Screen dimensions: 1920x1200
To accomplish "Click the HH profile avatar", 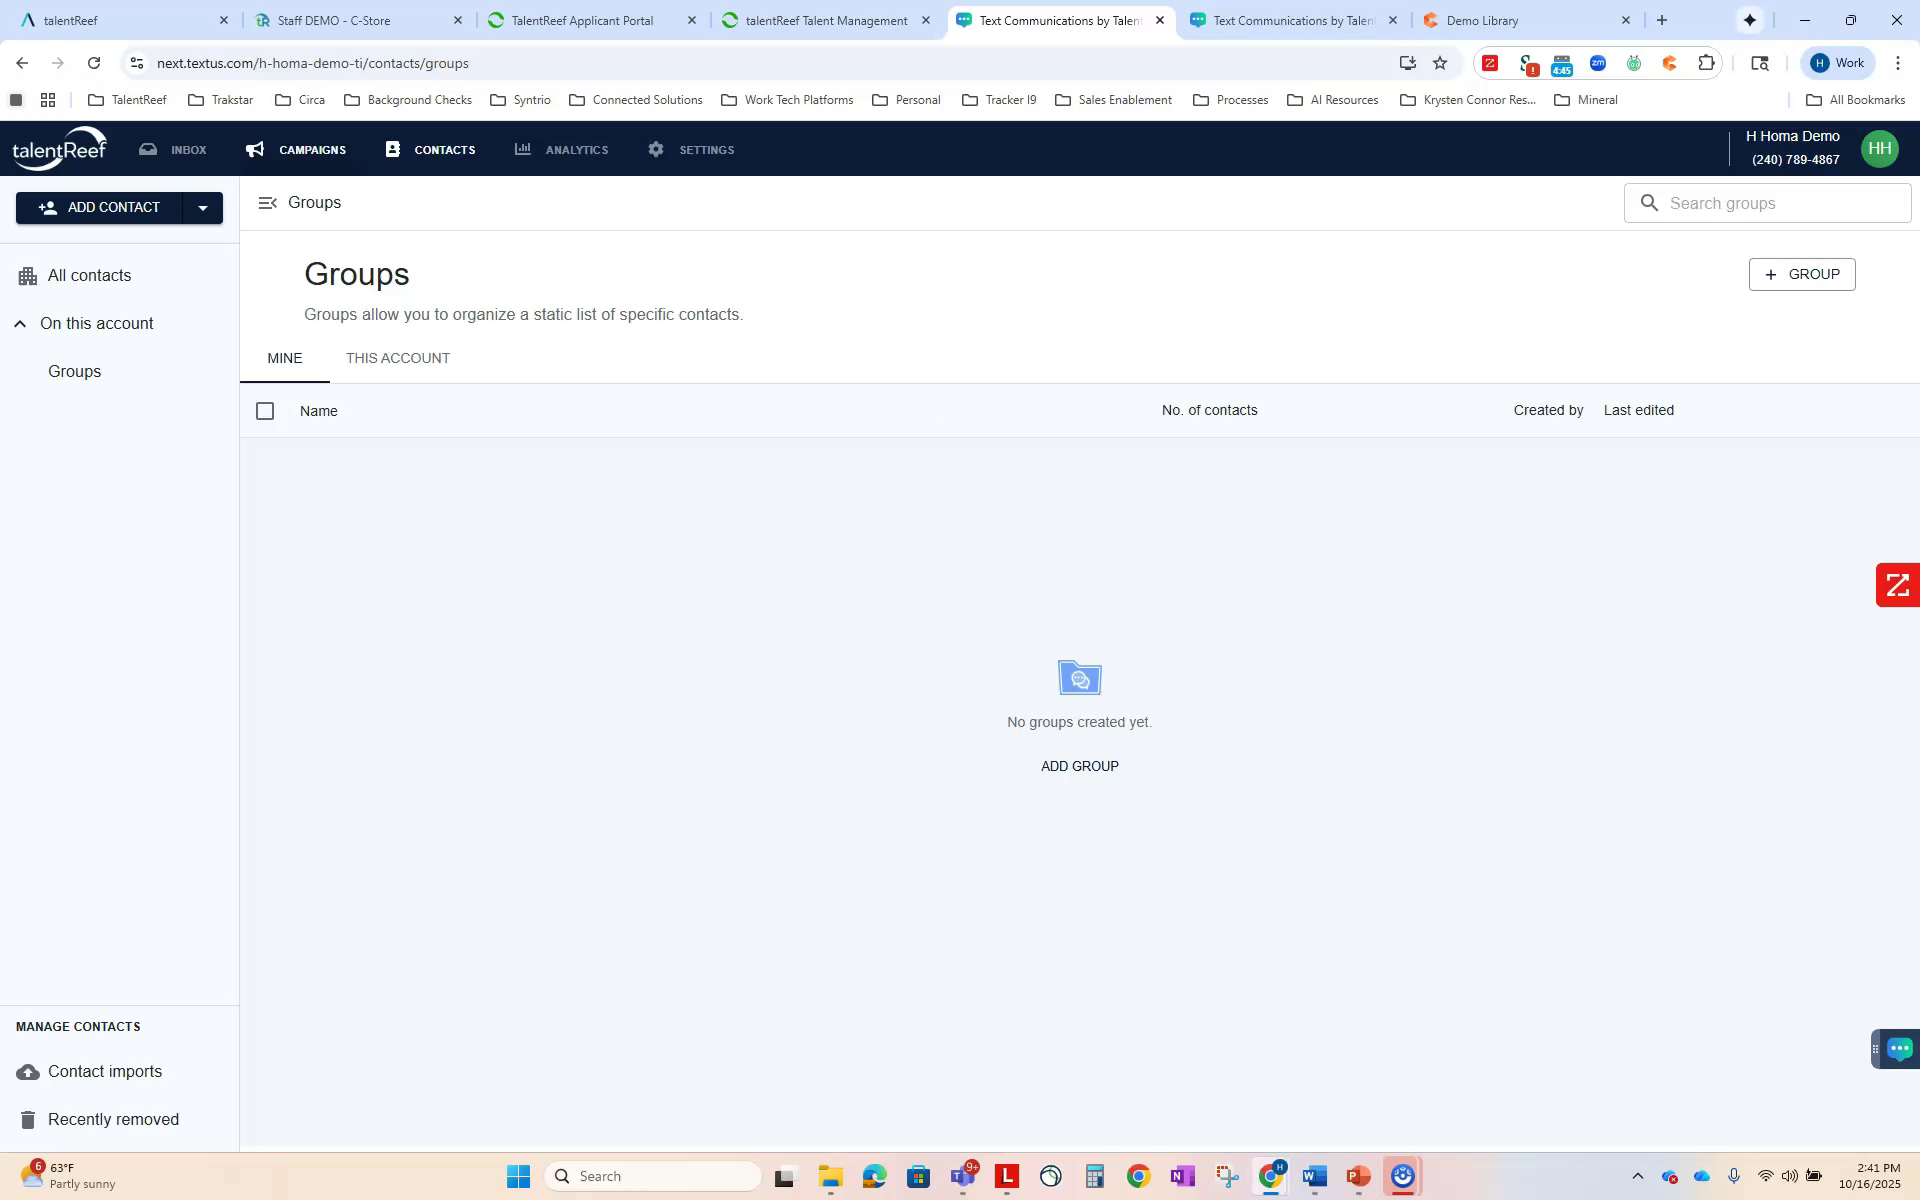I will coord(1879,148).
